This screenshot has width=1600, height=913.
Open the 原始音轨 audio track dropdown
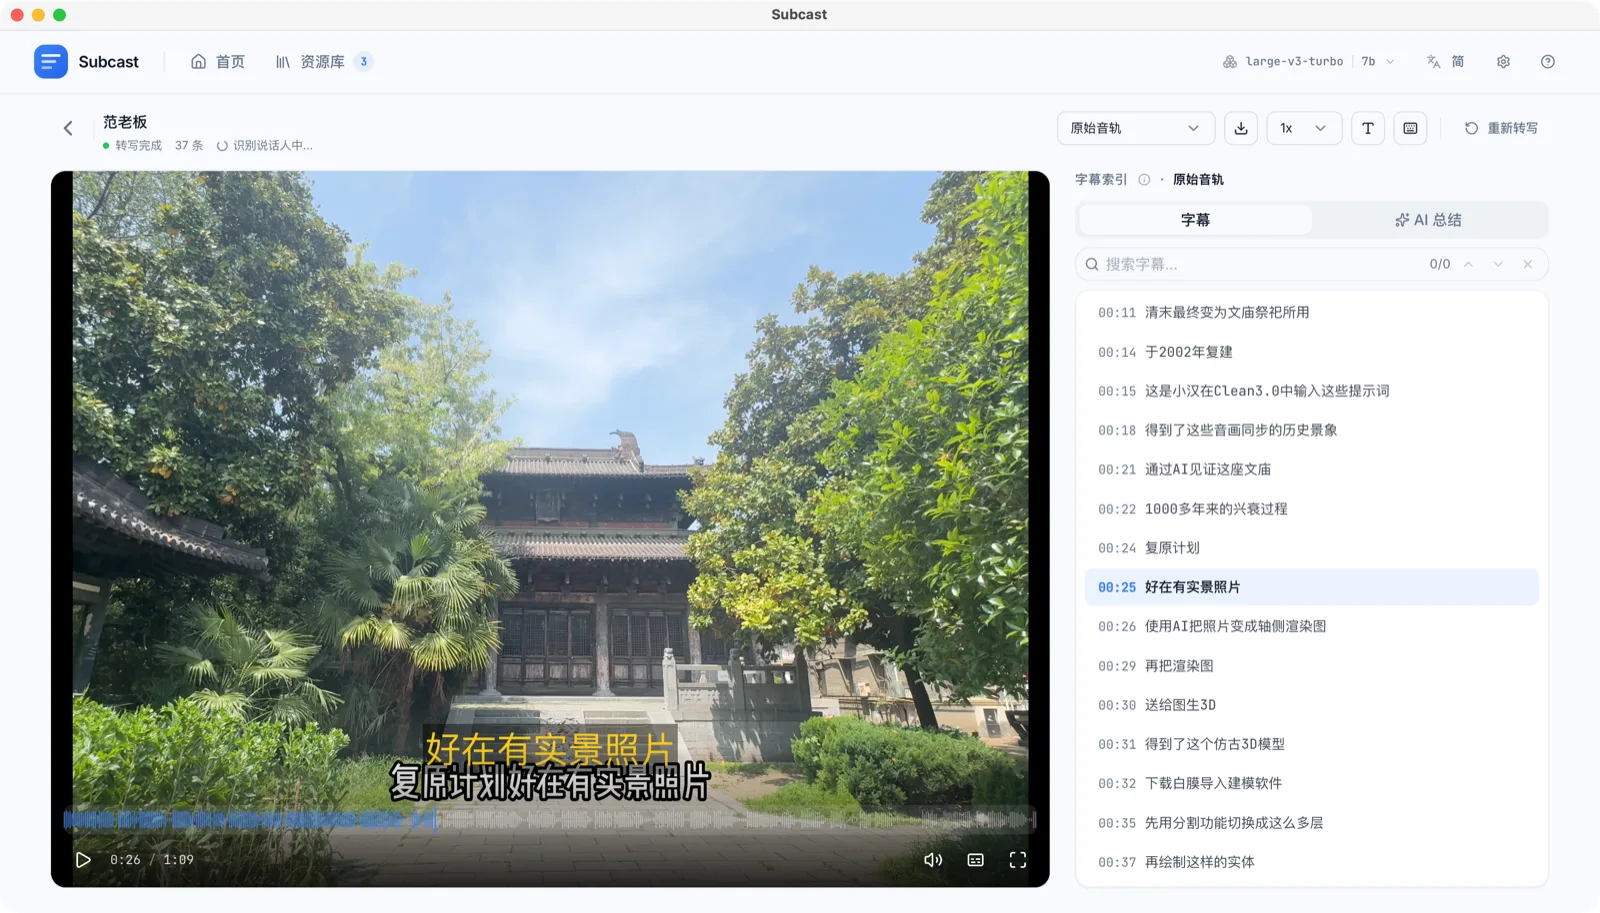pyautogui.click(x=1135, y=128)
